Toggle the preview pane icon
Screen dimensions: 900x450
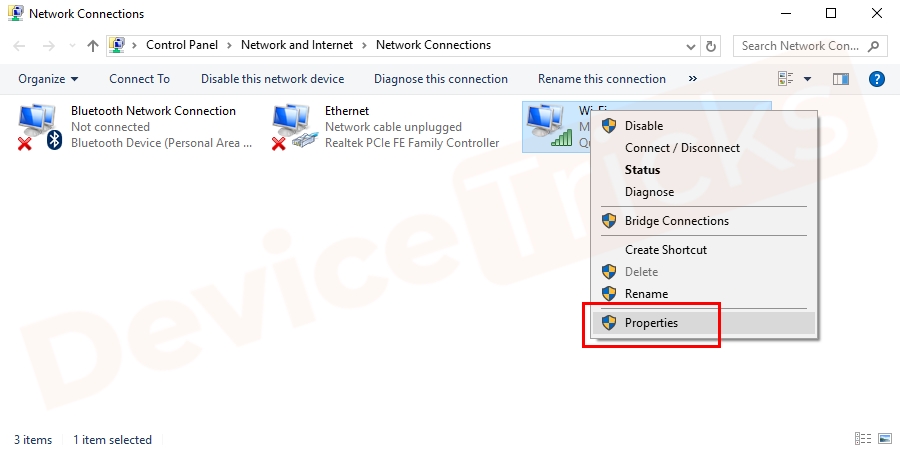(840, 79)
